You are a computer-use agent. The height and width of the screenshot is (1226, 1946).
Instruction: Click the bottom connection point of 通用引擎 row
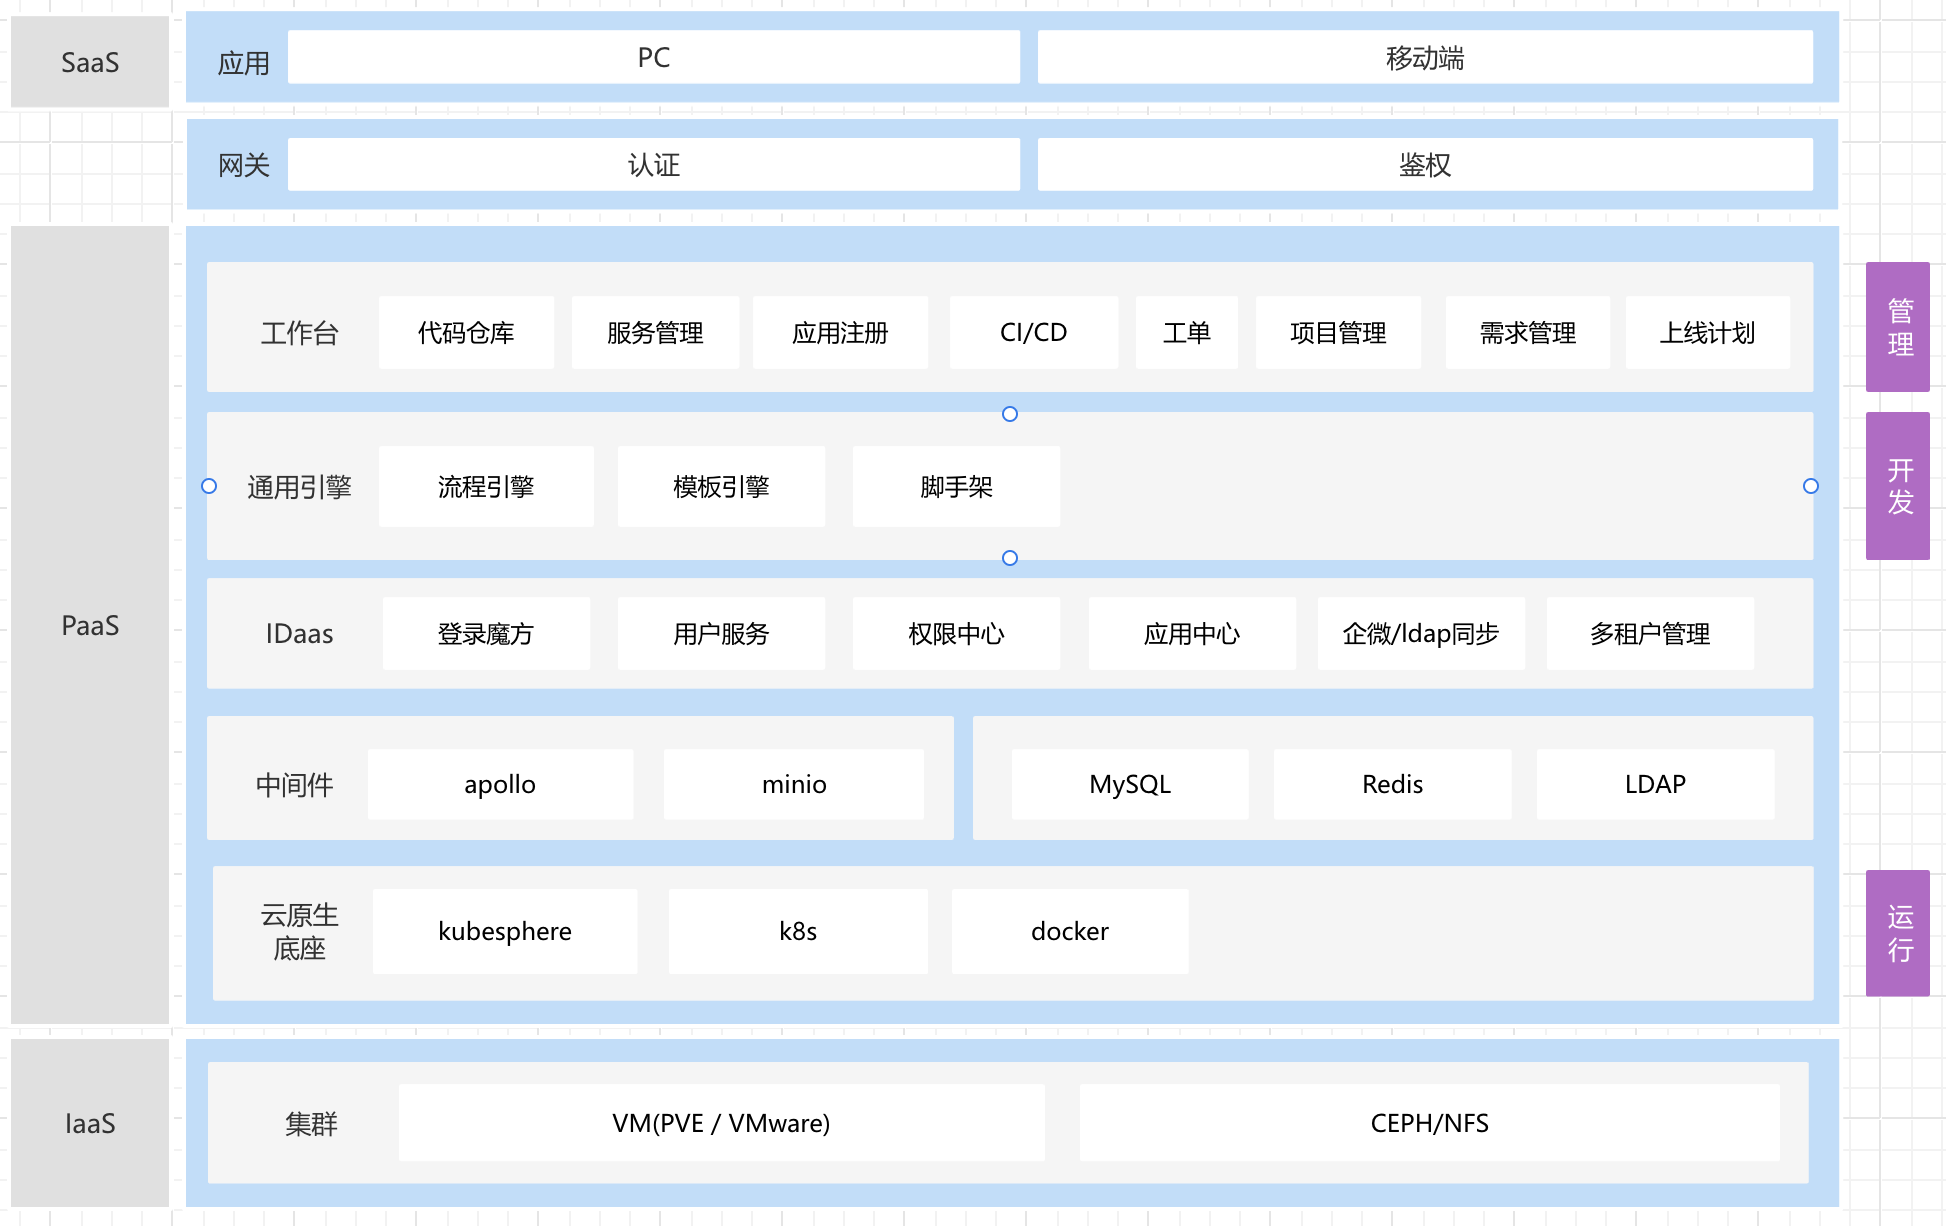(1010, 558)
